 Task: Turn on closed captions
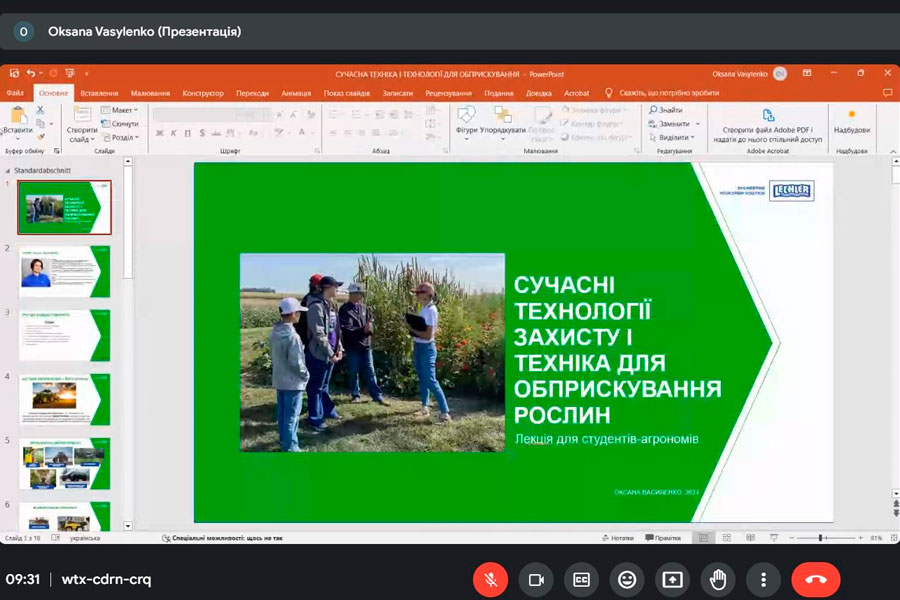[581, 579]
